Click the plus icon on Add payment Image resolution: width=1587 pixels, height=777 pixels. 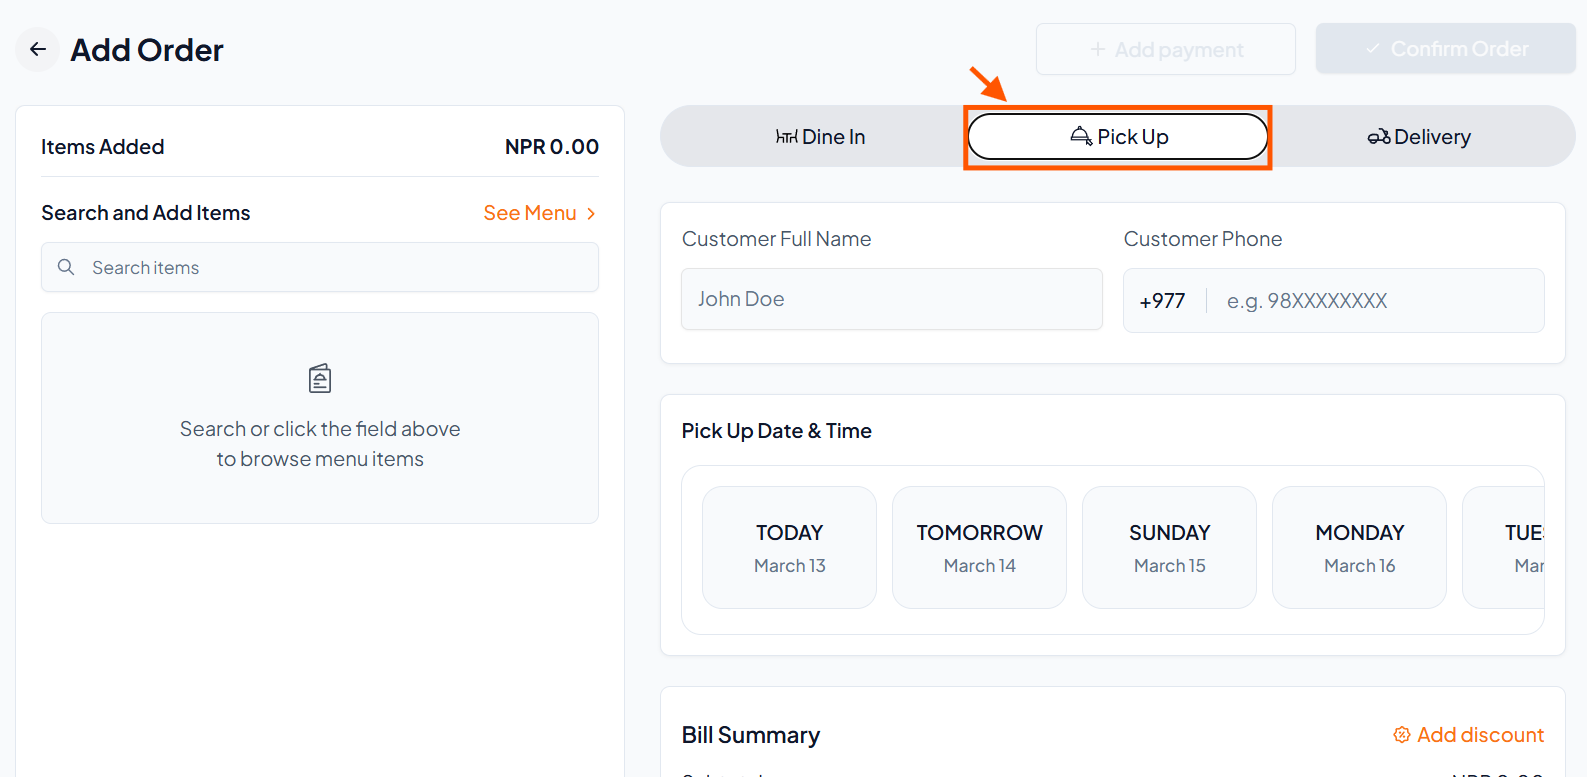1098,49
